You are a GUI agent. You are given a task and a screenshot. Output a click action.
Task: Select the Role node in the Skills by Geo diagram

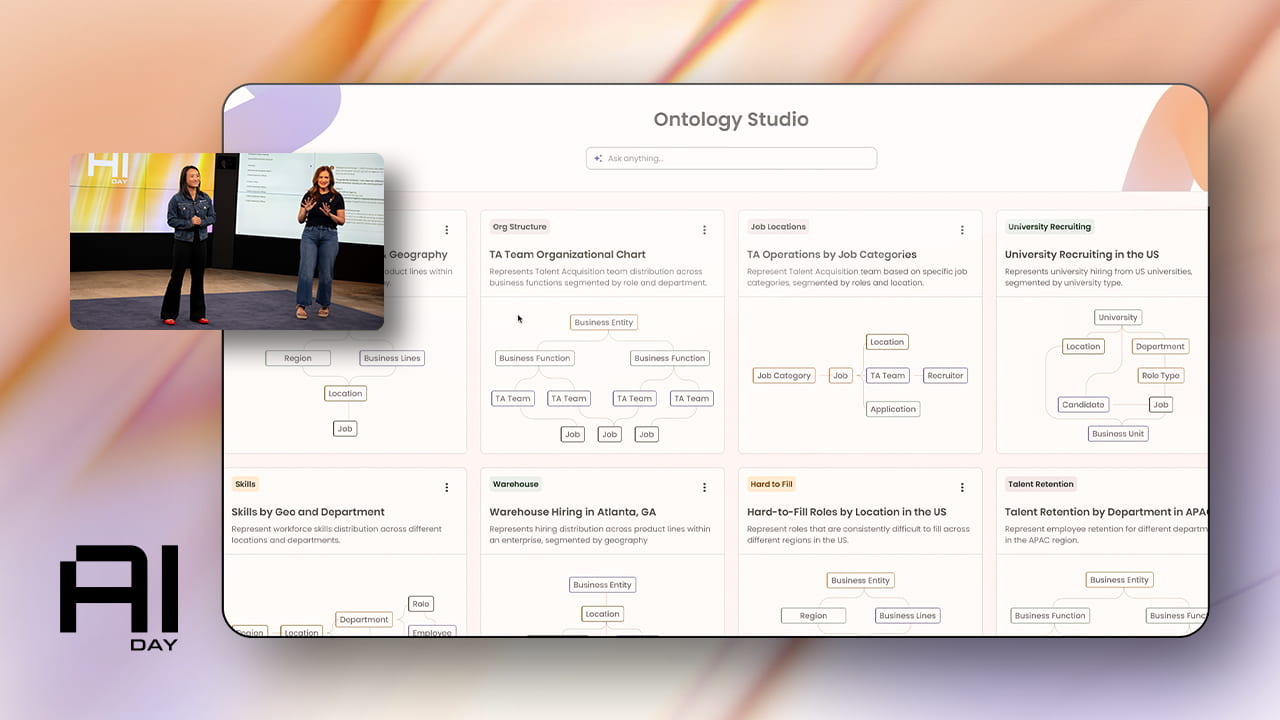point(421,604)
